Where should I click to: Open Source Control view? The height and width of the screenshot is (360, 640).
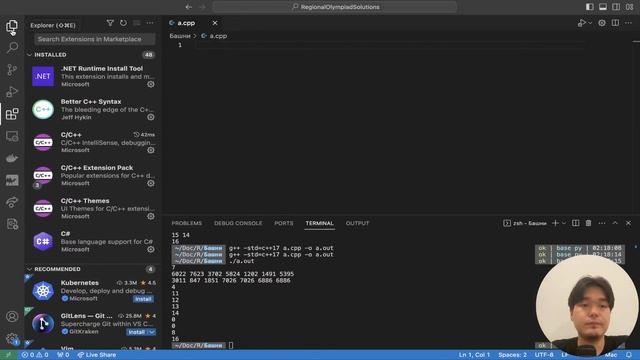coord(12,70)
